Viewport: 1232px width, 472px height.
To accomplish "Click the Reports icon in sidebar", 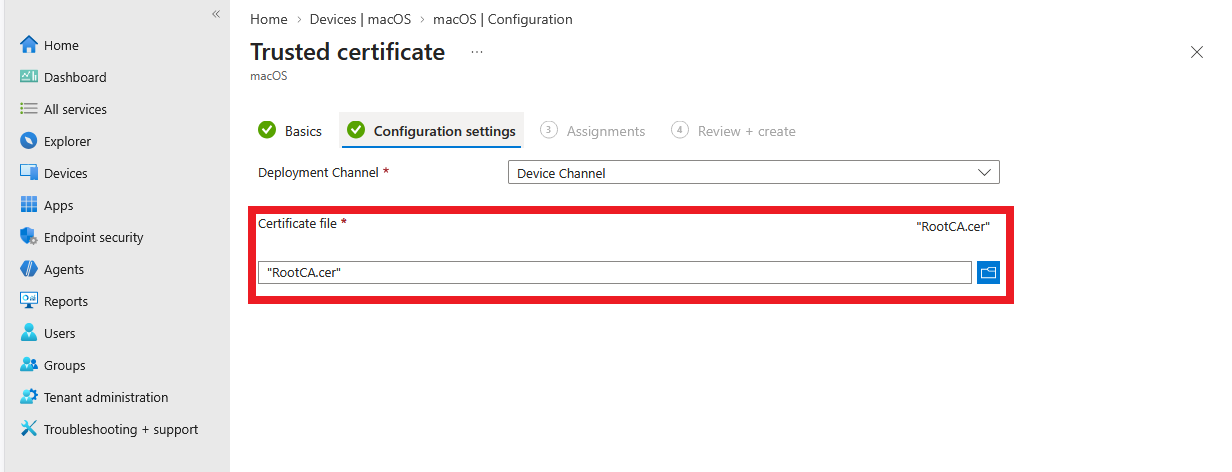I will pyautogui.click(x=29, y=301).
